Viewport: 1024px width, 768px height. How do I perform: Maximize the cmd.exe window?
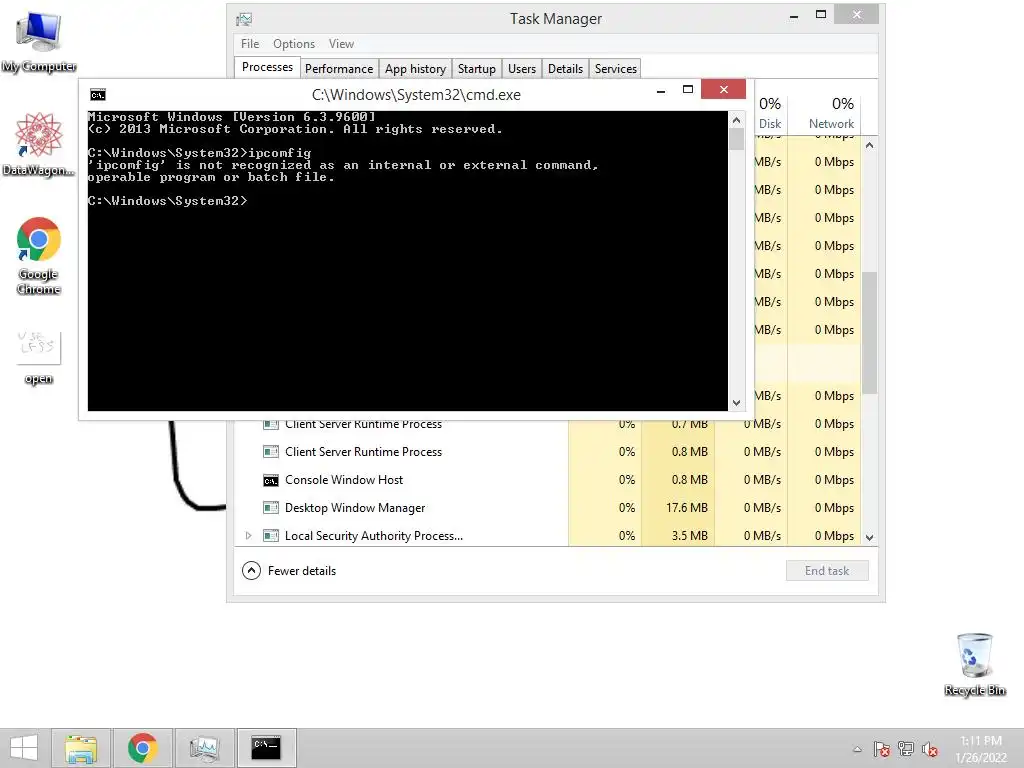point(688,89)
